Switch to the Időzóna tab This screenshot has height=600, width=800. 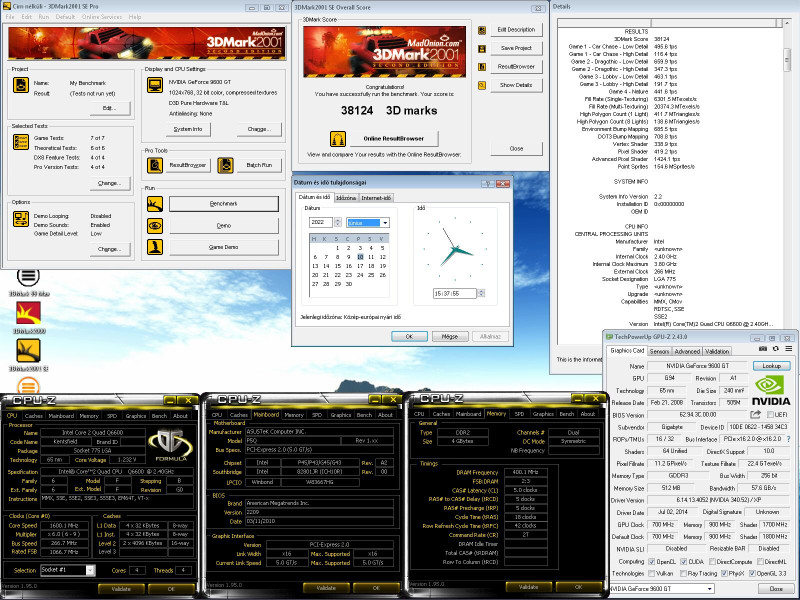[346, 198]
